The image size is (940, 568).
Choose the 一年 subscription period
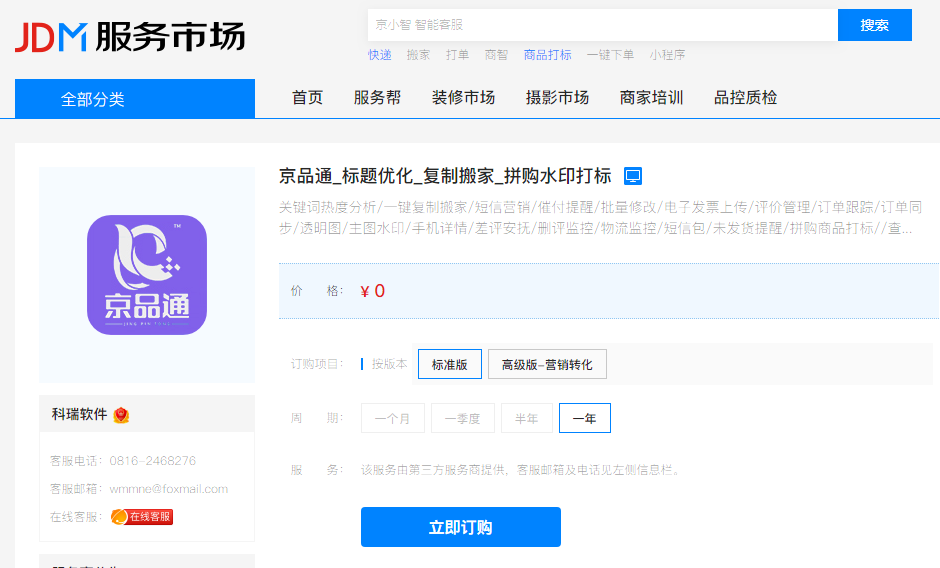click(x=585, y=418)
